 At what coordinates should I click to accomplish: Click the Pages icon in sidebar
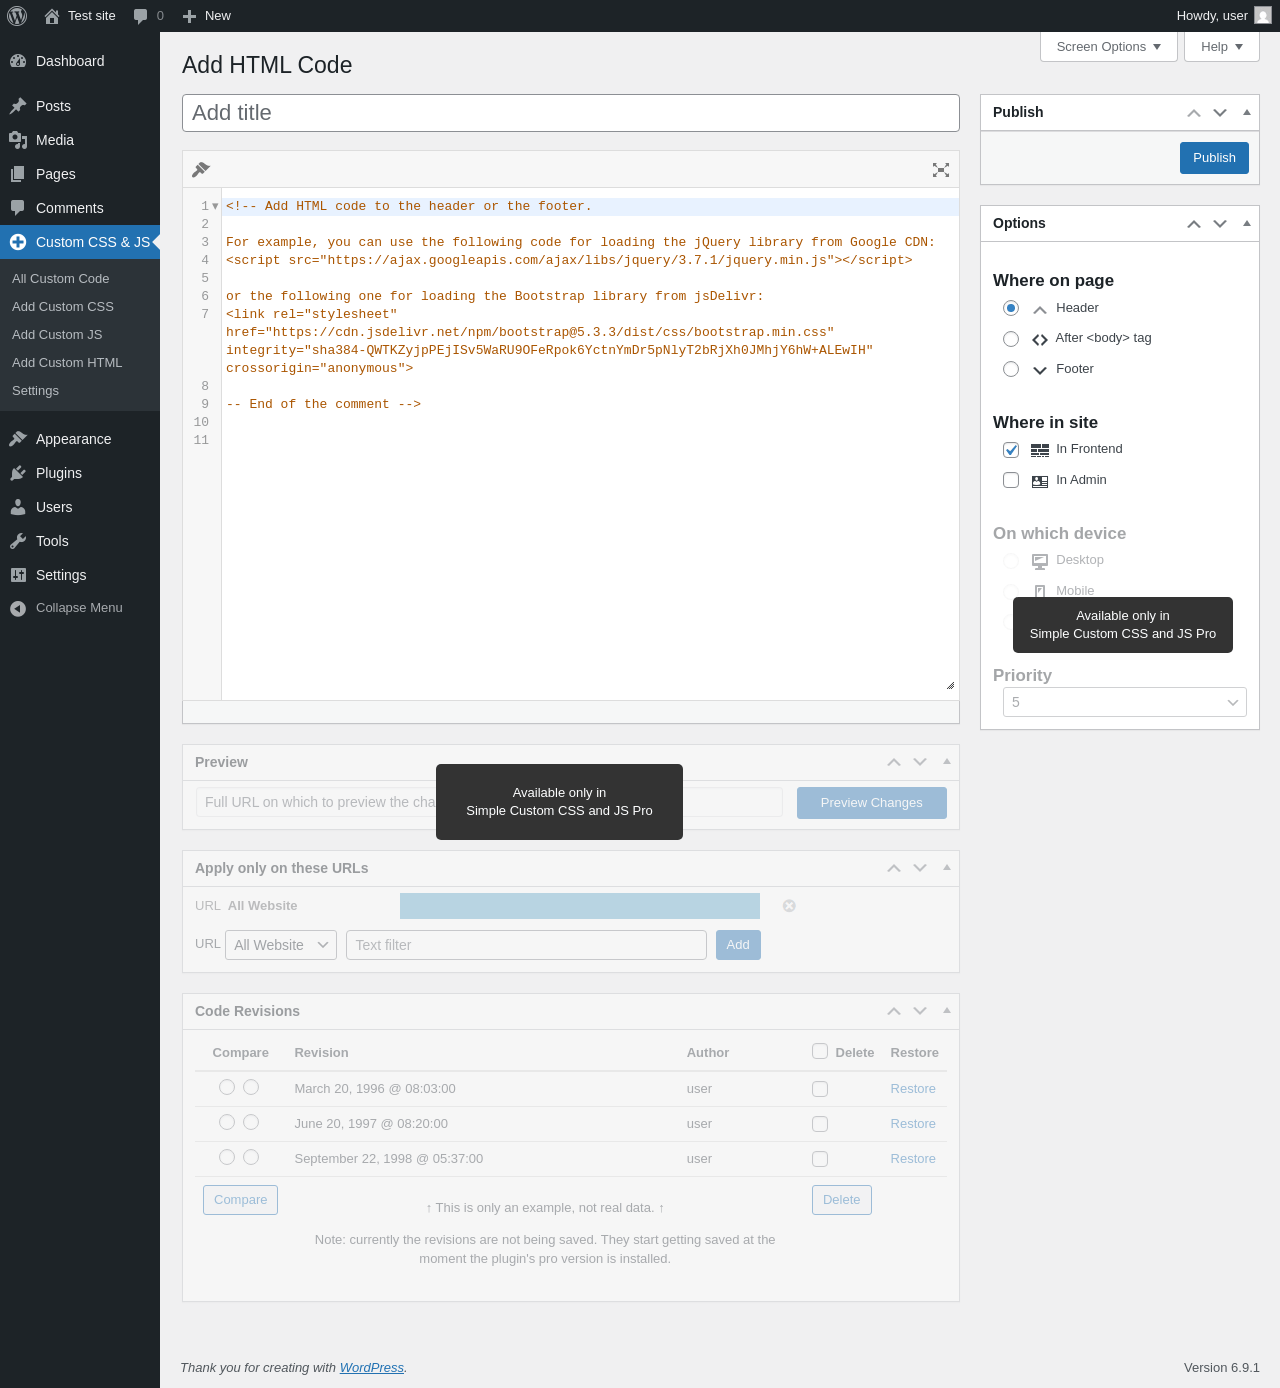click(18, 174)
